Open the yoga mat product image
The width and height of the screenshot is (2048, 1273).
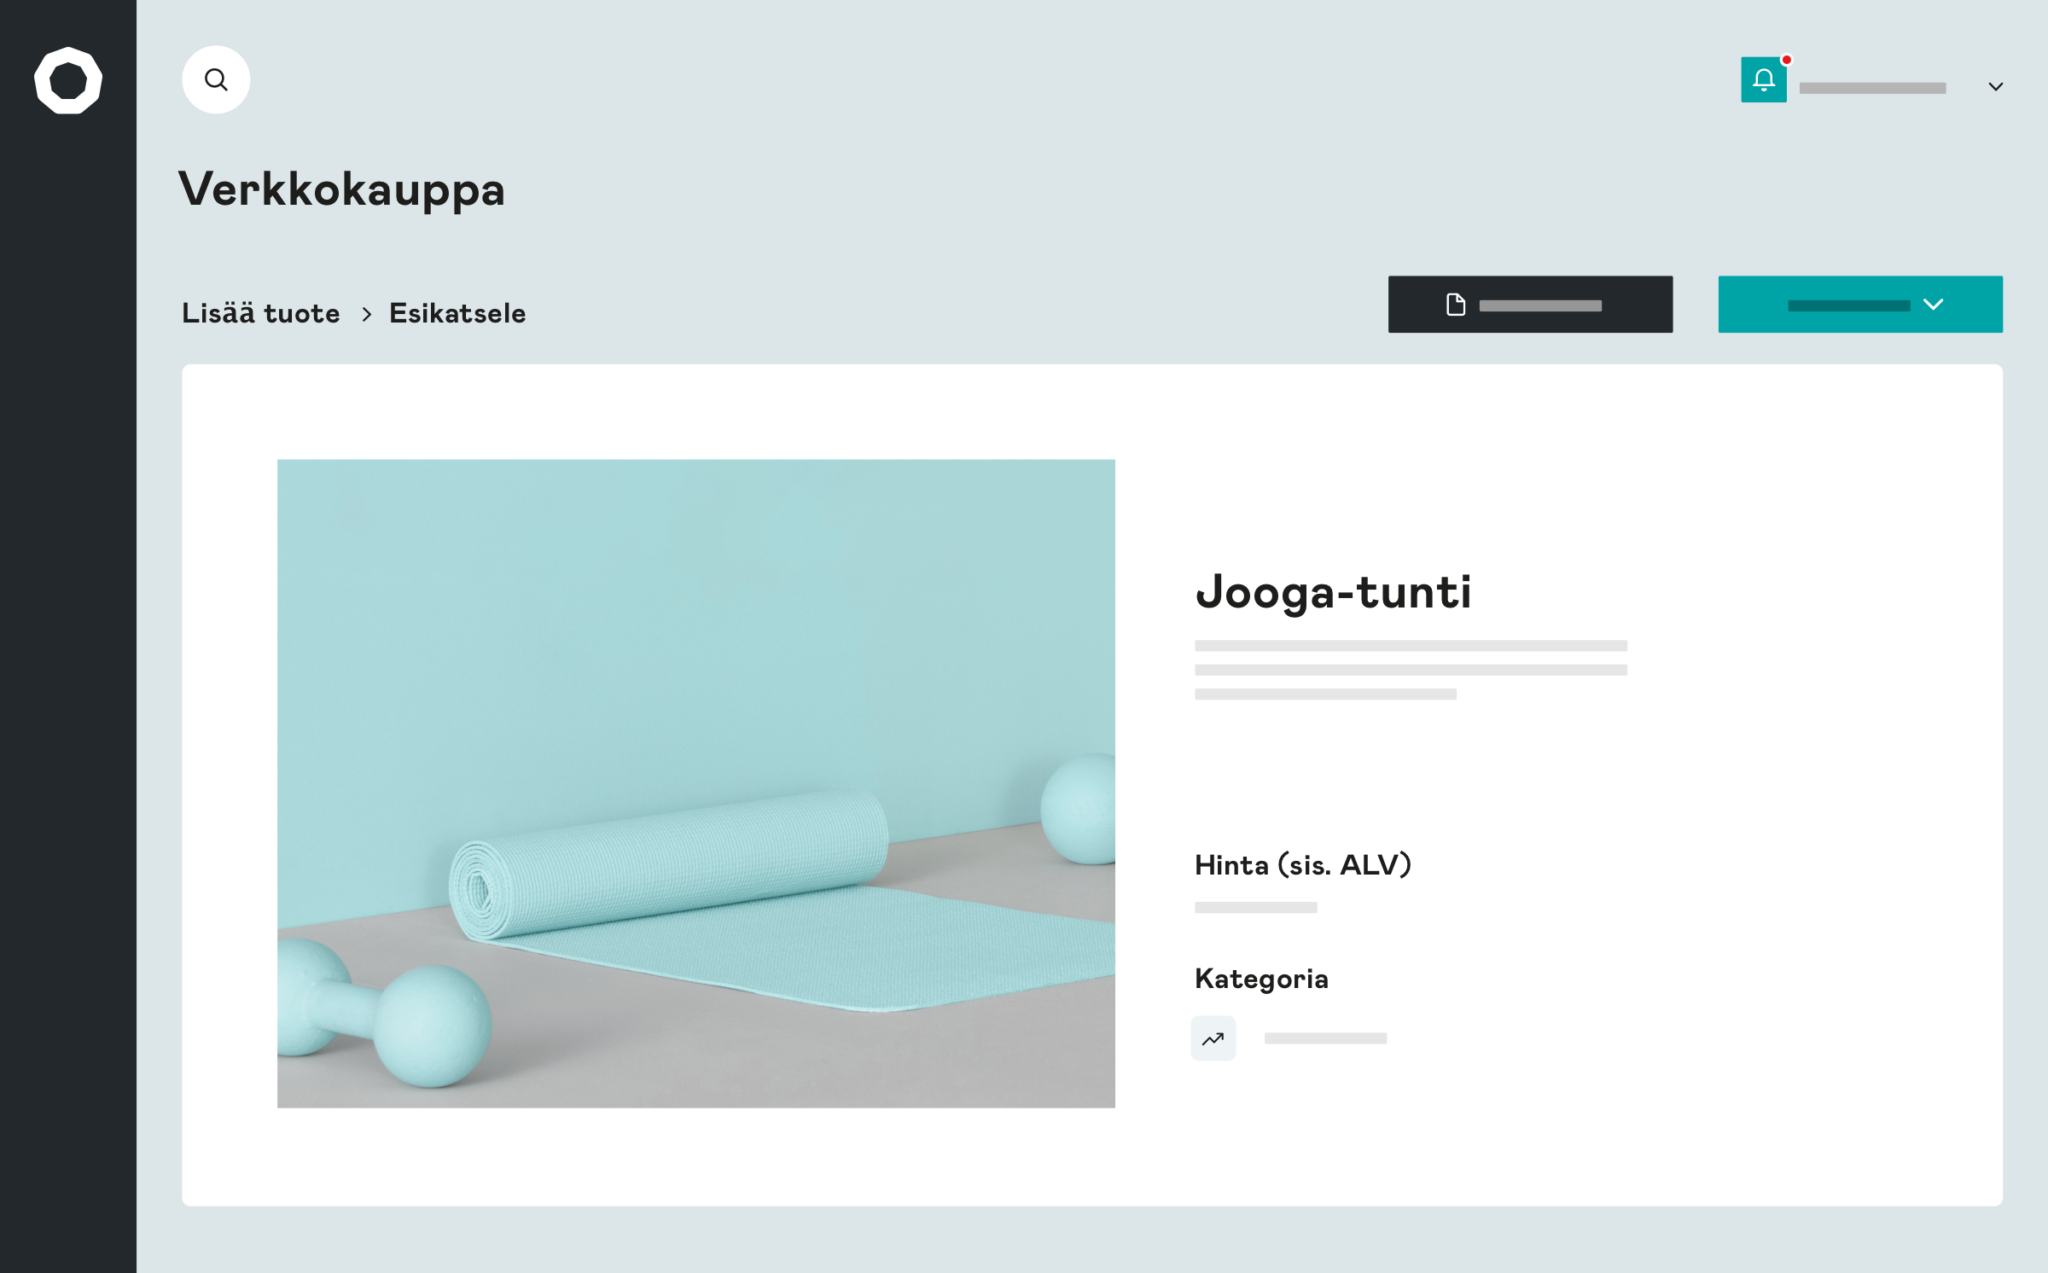[696, 782]
